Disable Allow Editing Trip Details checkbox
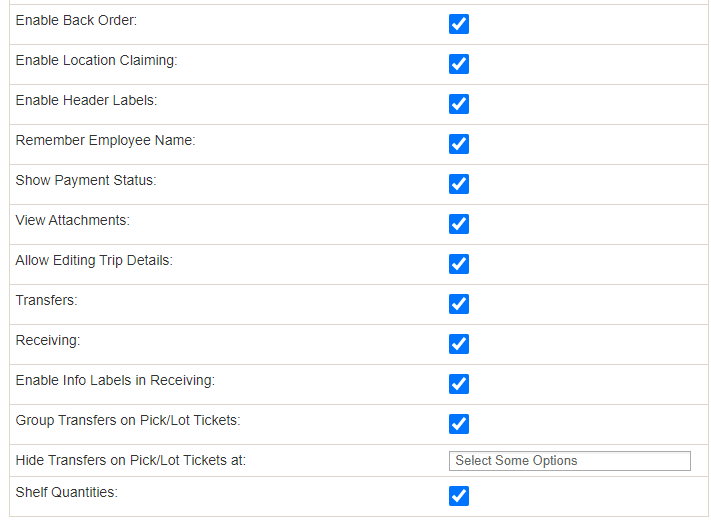This screenshot has width=711, height=520. click(x=458, y=264)
